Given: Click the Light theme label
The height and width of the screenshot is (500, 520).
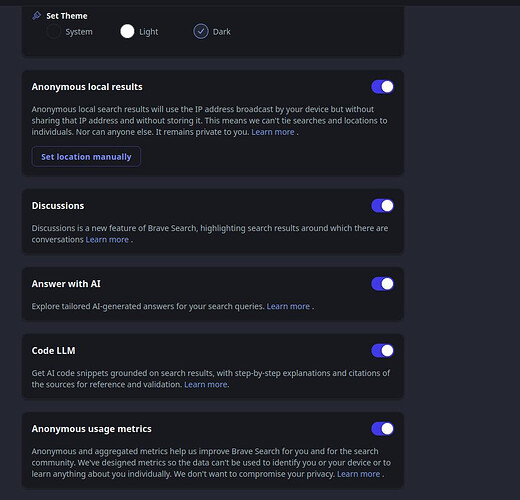Looking at the screenshot, I should coord(149,32).
